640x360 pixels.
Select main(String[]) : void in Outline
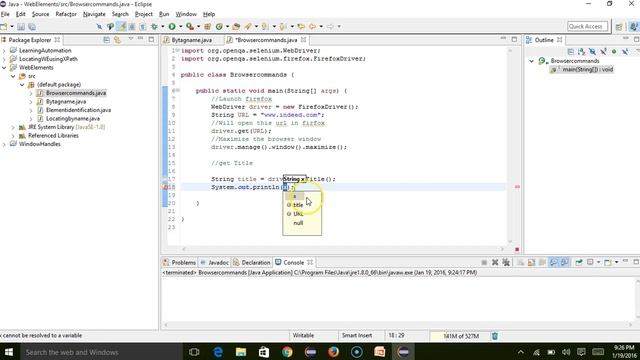[x=587, y=69]
